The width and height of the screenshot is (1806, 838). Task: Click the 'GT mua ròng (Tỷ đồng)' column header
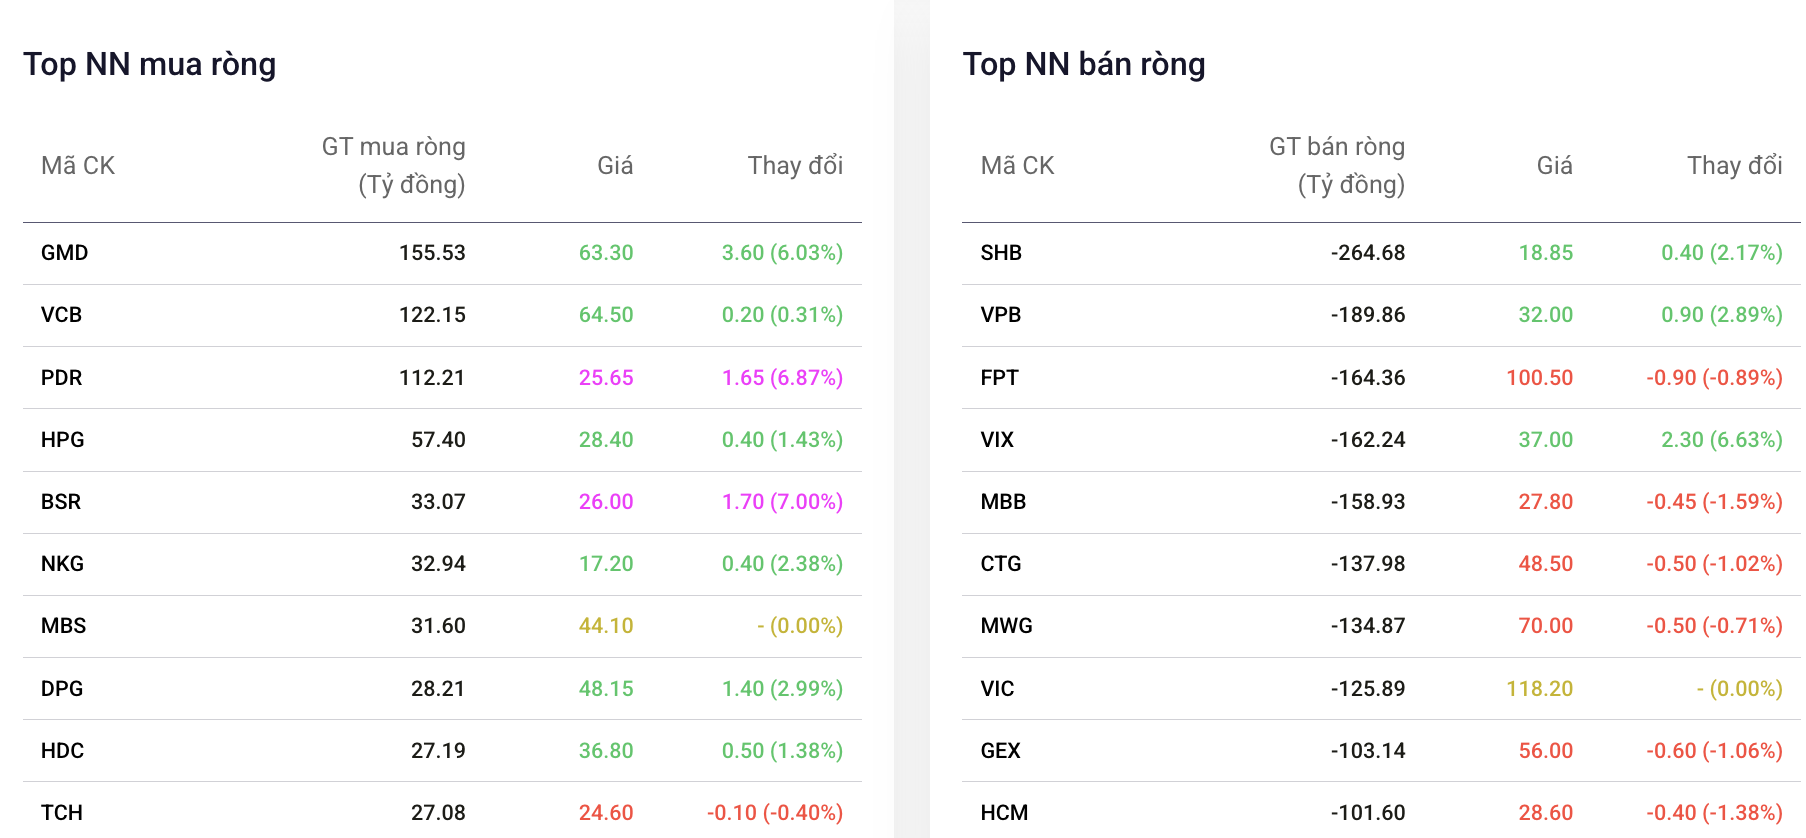coord(394,166)
